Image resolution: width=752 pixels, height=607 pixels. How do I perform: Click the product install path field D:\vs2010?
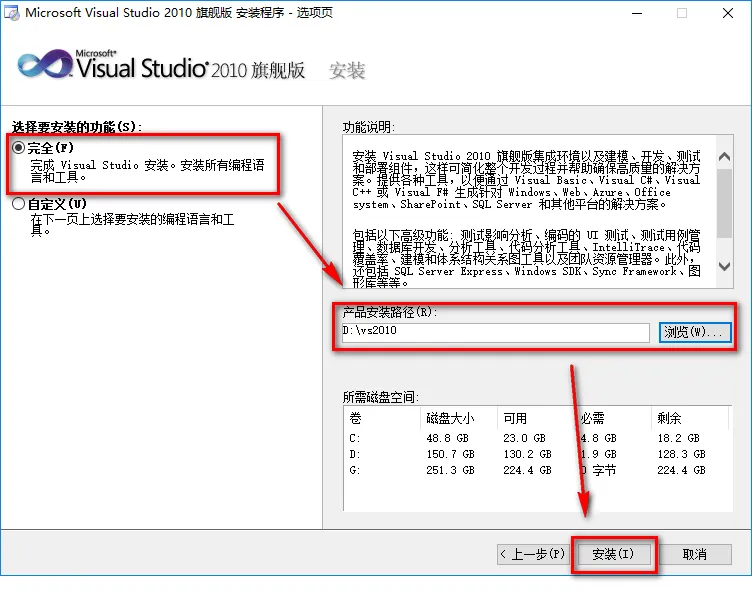pyautogui.click(x=495, y=332)
